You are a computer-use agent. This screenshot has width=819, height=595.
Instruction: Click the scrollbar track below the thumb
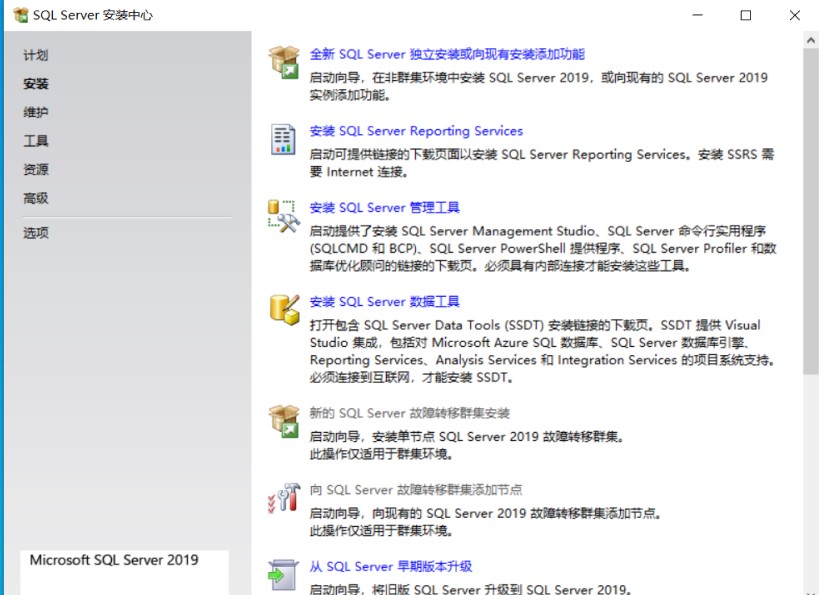click(811, 484)
